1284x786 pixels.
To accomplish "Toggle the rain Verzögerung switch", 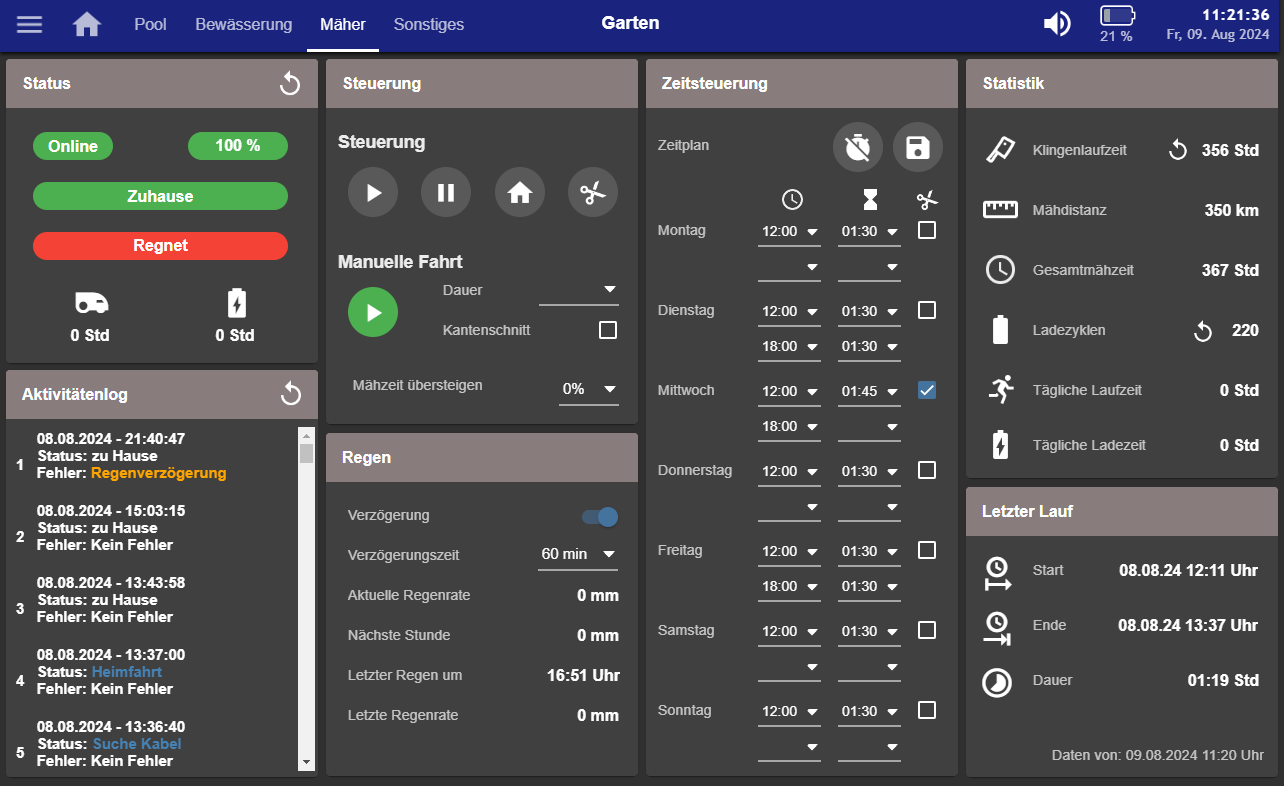I will (x=600, y=516).
